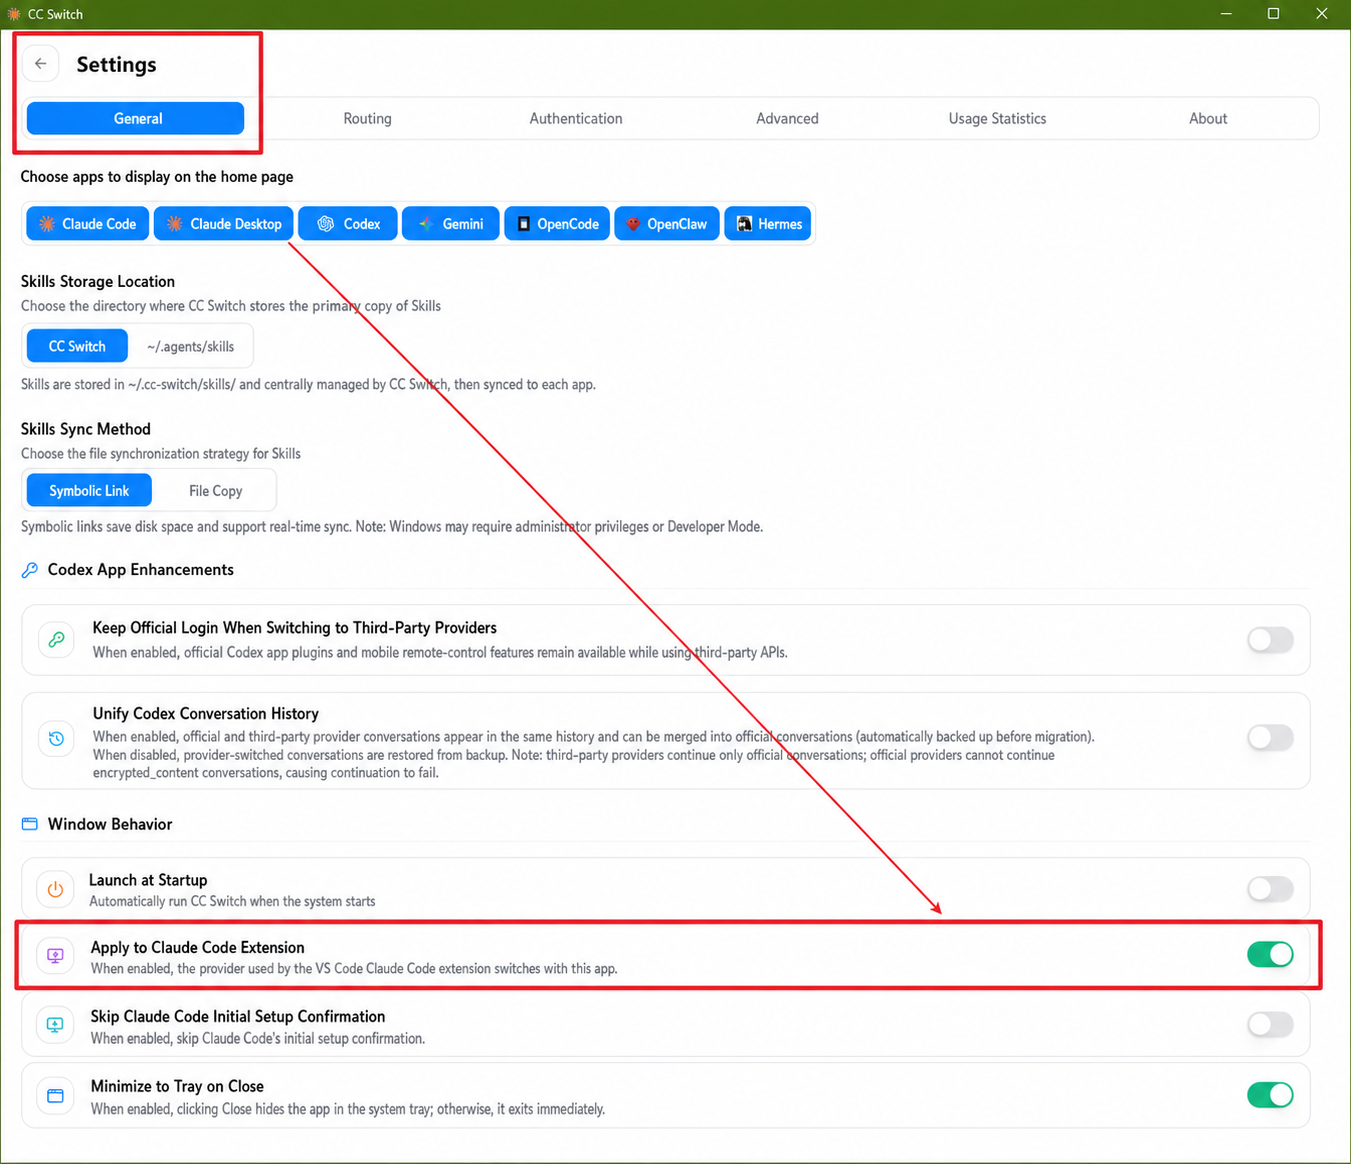This screenshot has width=1351, height=1164.
Task: Click the 'Symbolic links save disk space' note
Action: click(x=392, y=527)
